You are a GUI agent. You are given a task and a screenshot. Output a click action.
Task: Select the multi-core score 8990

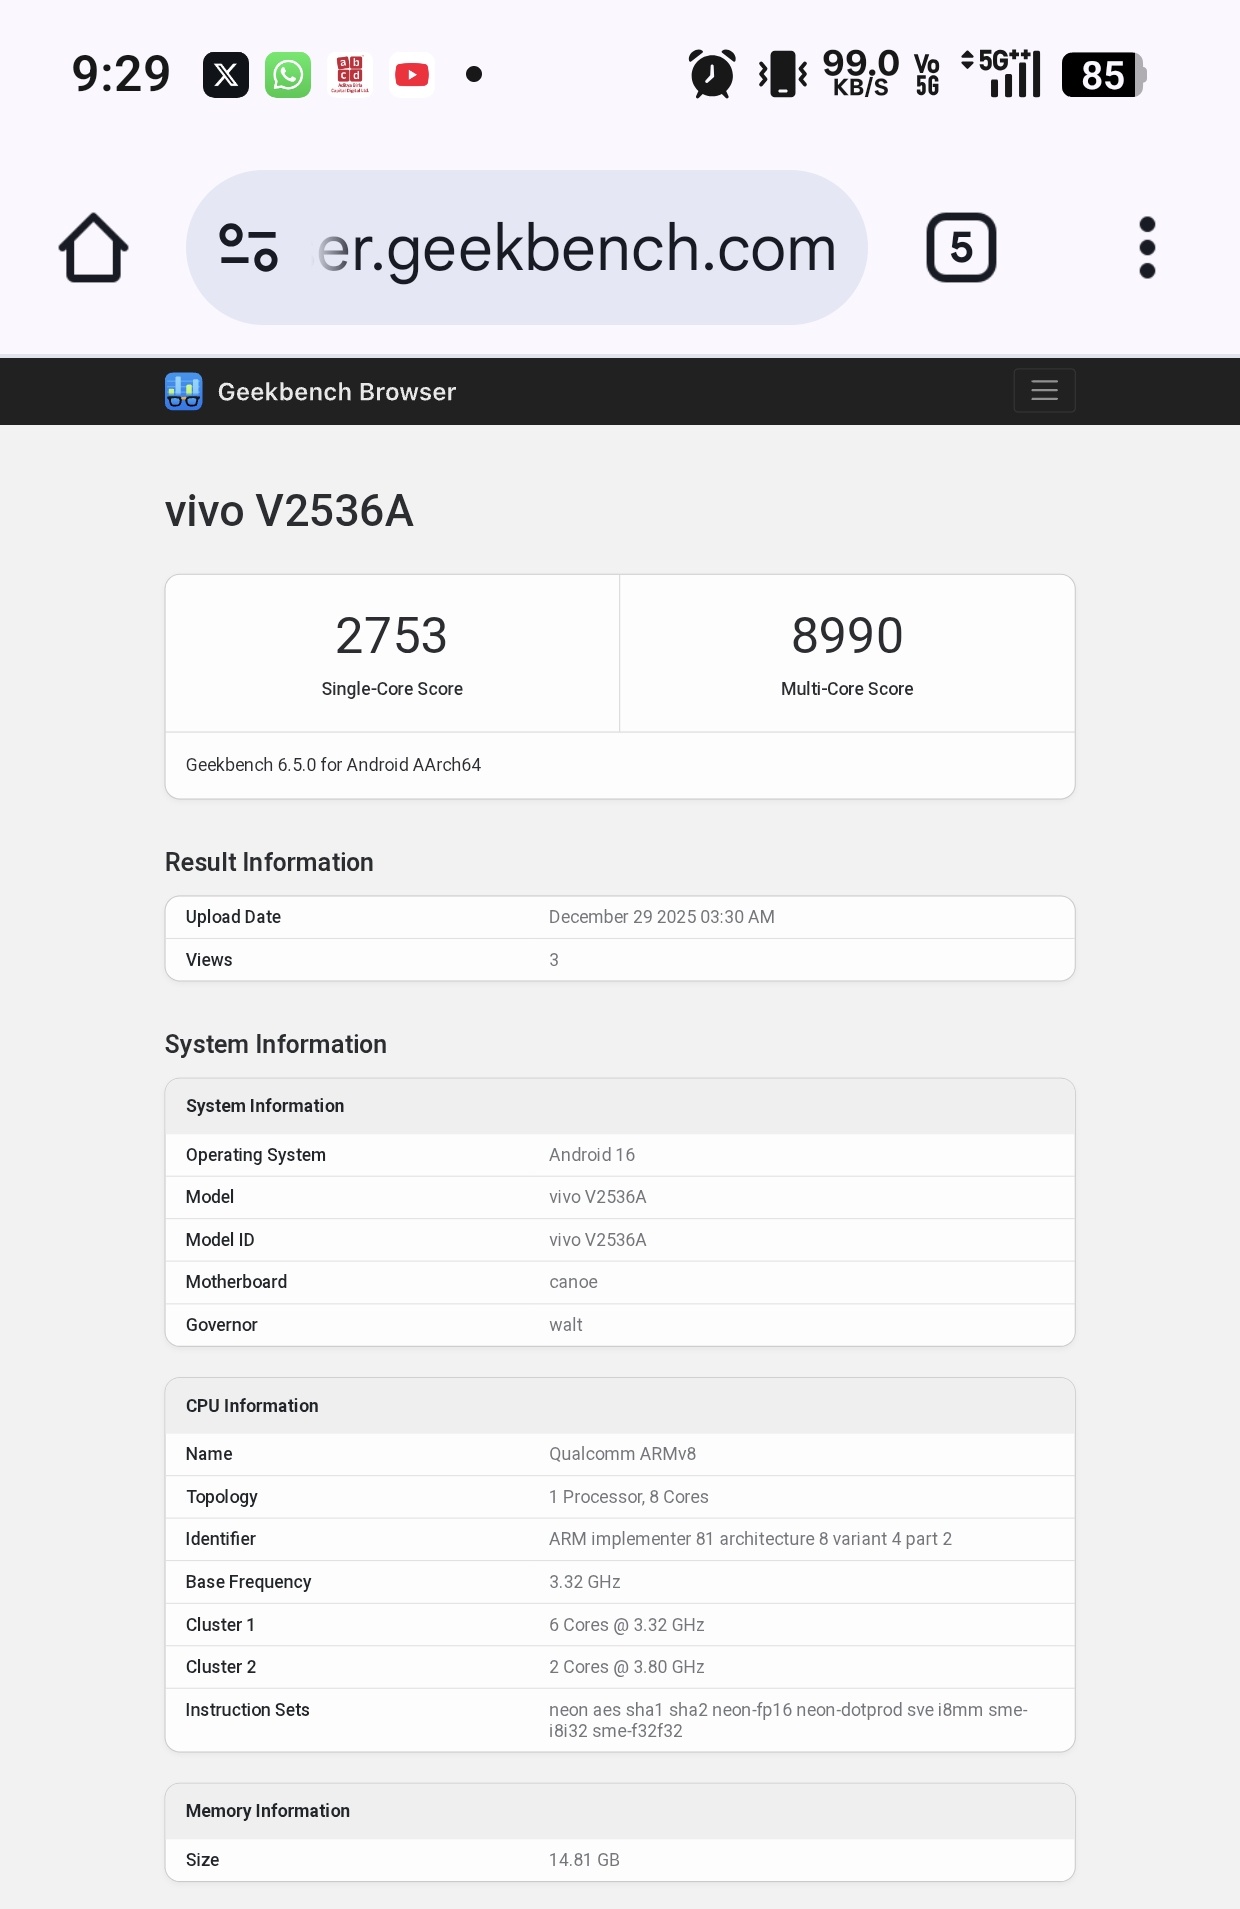[x=847, y=636]
